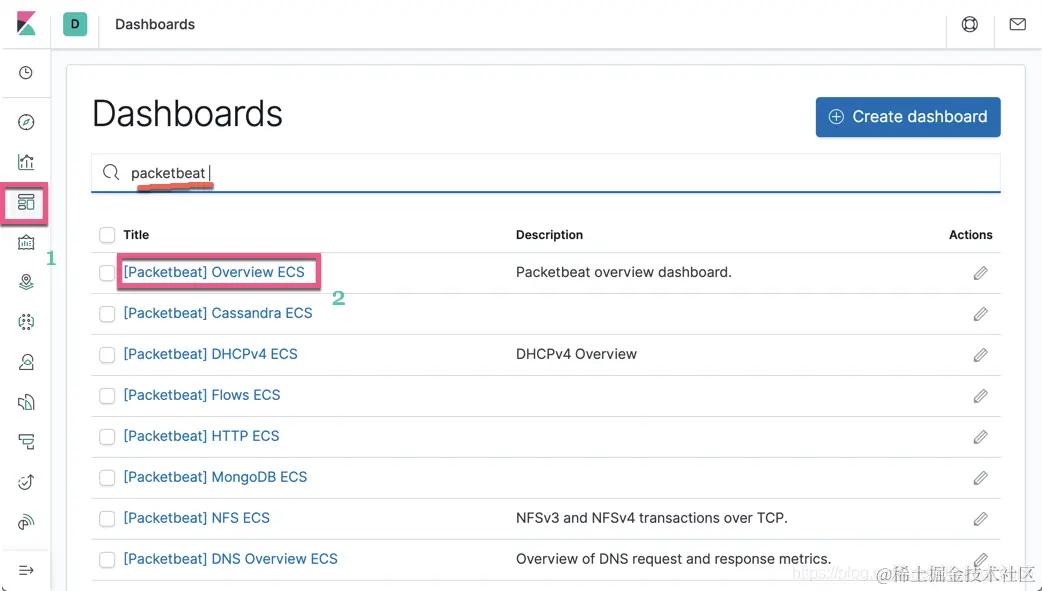Click the Dashboards breadcrumb in header
This screenshot has height=591, width=1042.
click(155, 24)
